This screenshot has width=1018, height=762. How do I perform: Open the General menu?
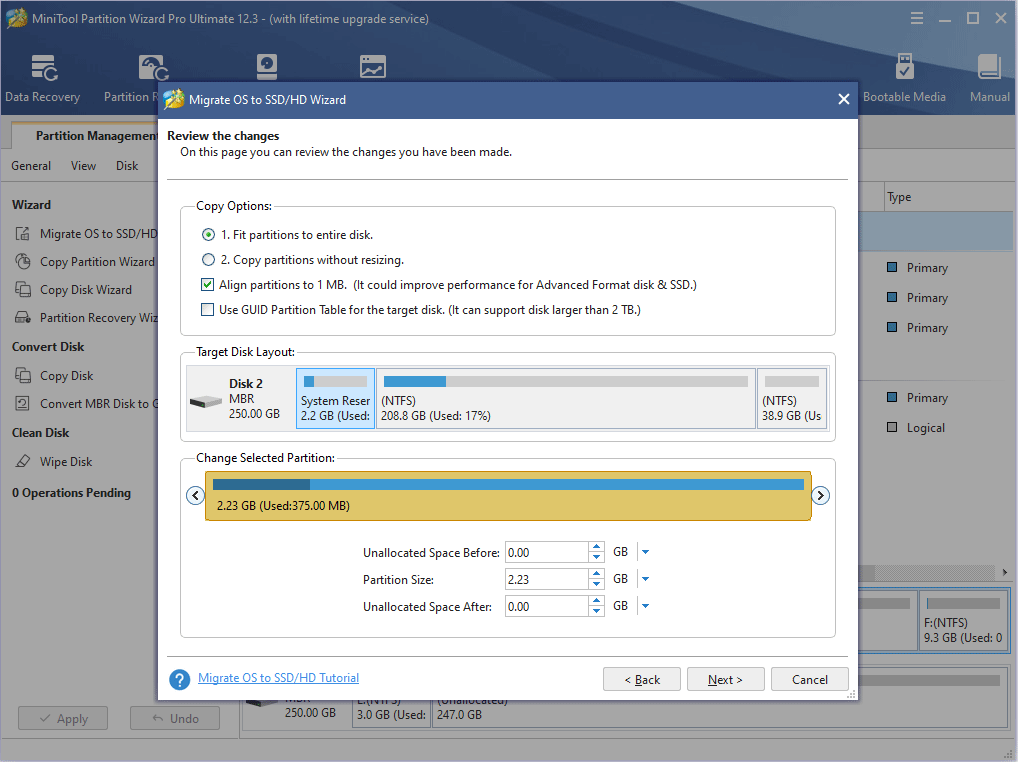point(31,166)
